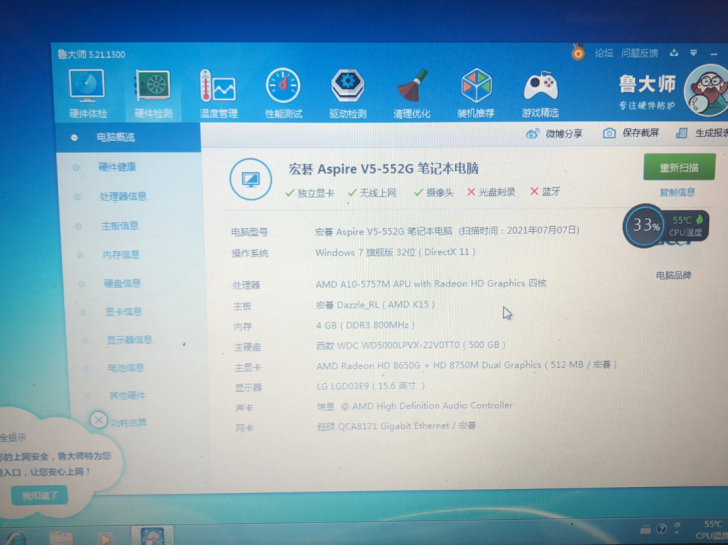This screenshot has width=728, height=545.
Task: Click the Radeon HD 8650G graphics text
Action: (467, 365)
